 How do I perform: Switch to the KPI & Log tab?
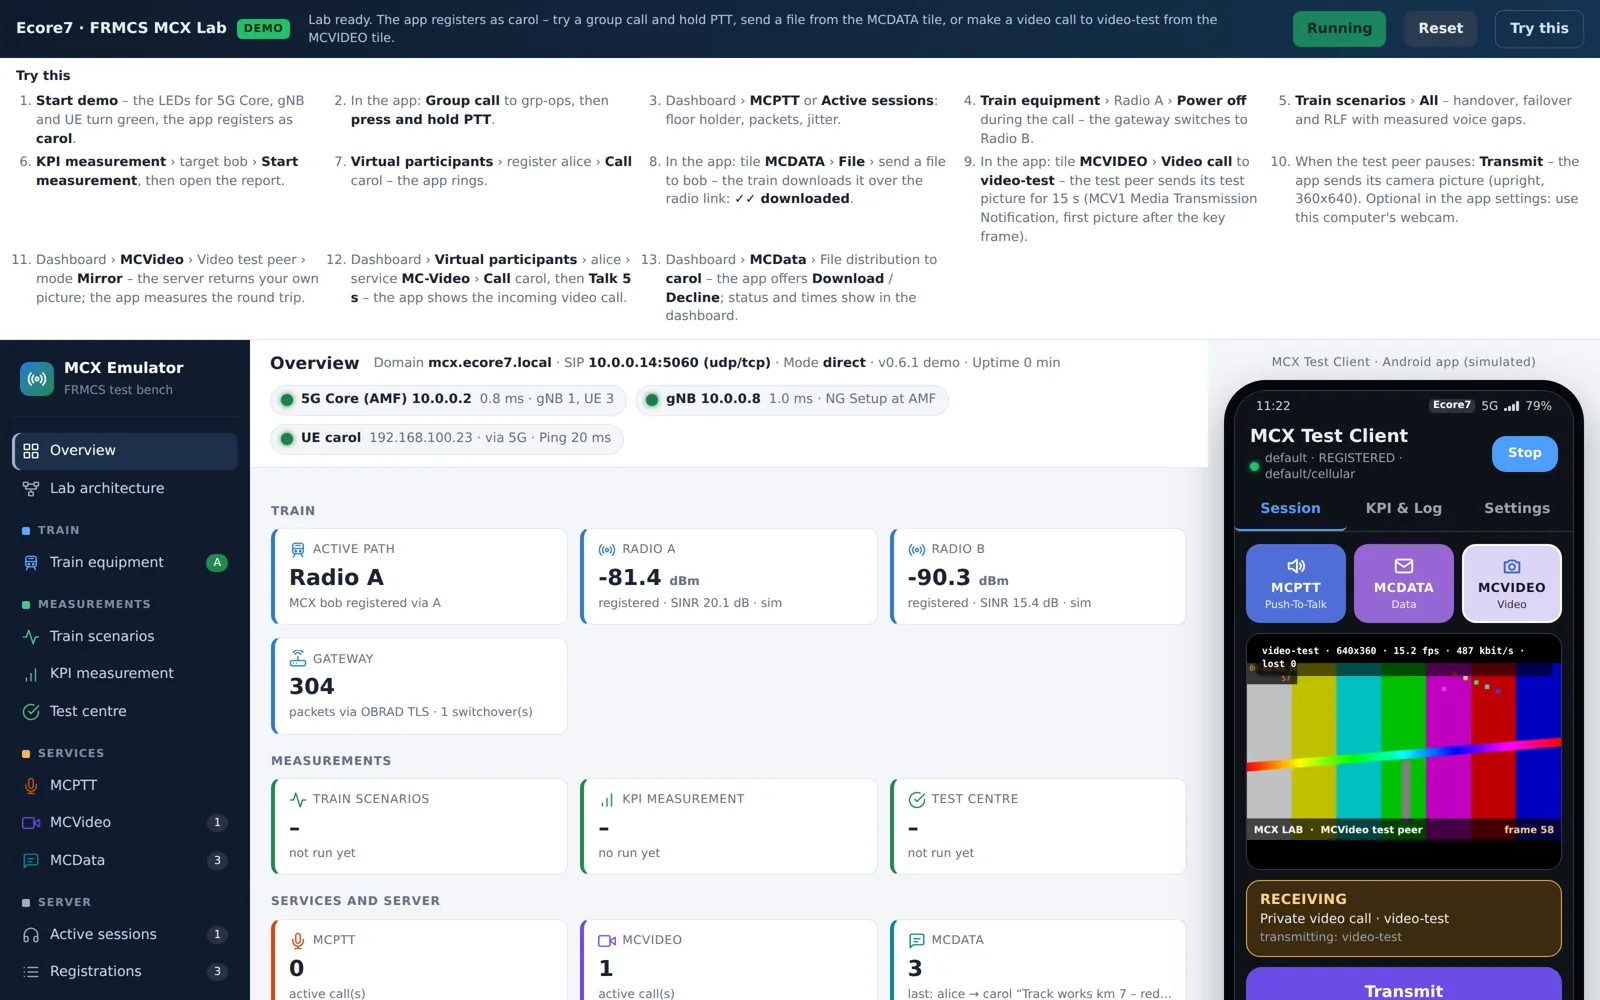[x=1403, y=509]
